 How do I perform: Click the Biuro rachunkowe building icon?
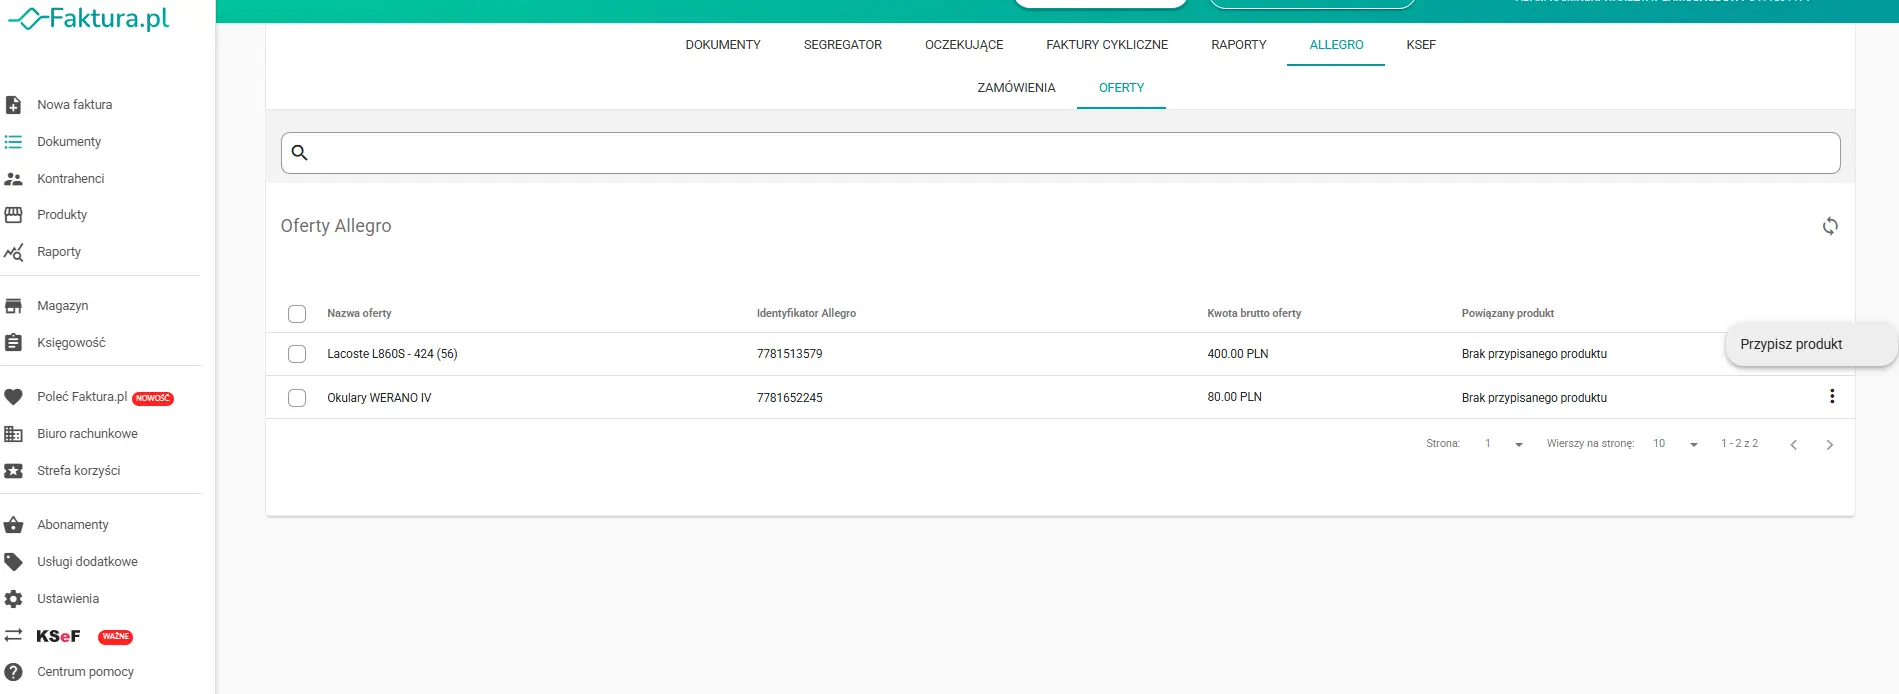point(13,434)
